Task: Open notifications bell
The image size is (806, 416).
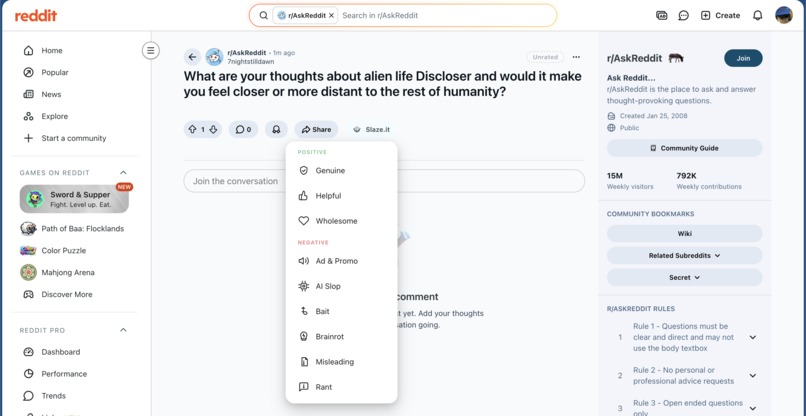Action: 757,15
